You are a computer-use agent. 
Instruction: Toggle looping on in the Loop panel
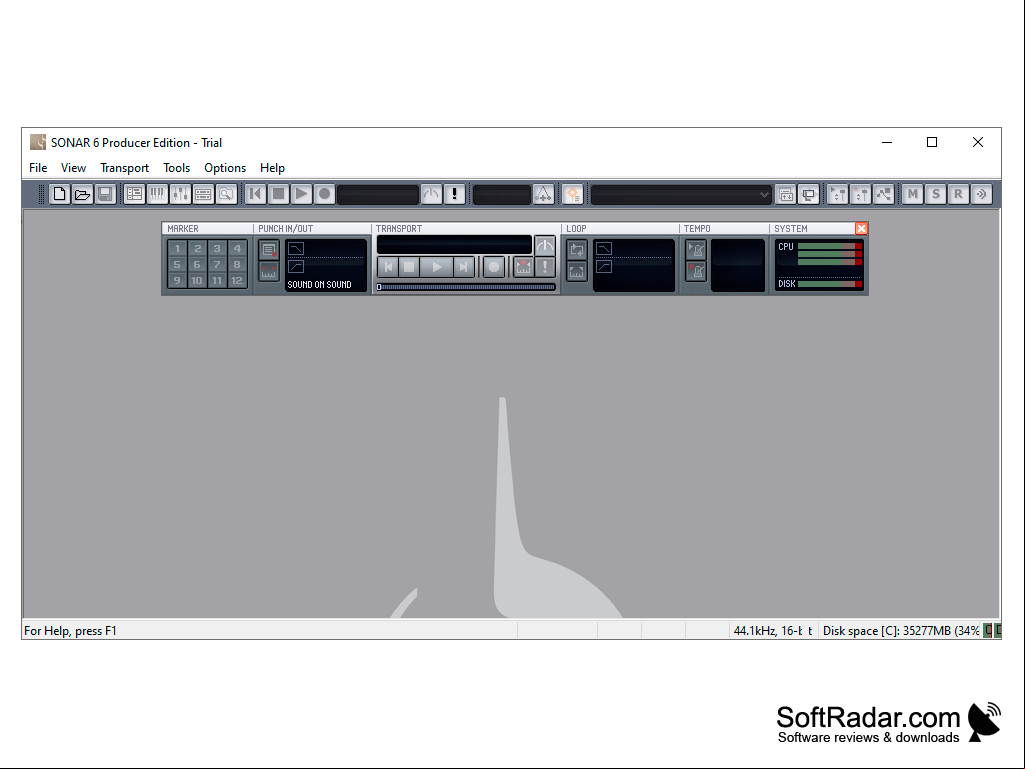click(x=577, y=250)
